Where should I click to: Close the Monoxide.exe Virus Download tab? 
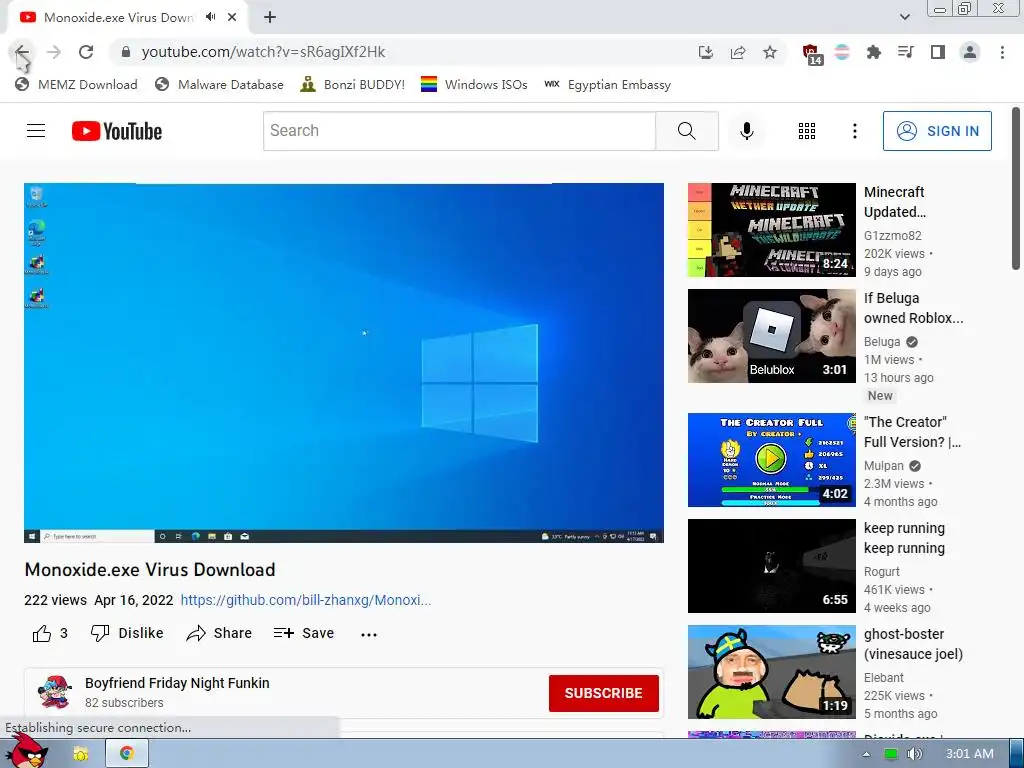pos(232,17)
